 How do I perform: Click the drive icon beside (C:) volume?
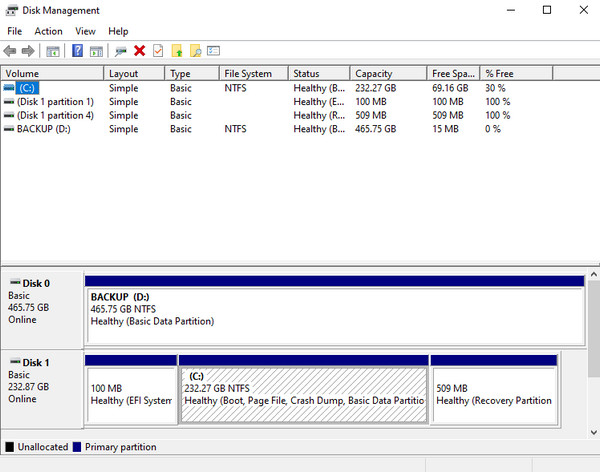(9, 88)
